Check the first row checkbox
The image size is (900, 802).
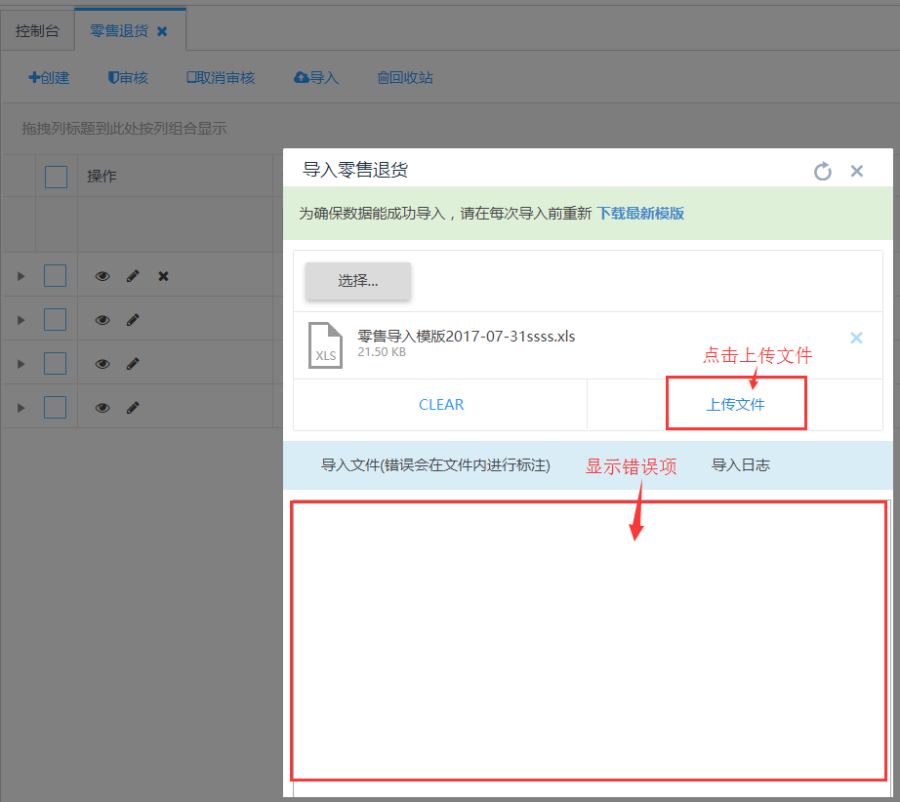(x=56, y=276)
